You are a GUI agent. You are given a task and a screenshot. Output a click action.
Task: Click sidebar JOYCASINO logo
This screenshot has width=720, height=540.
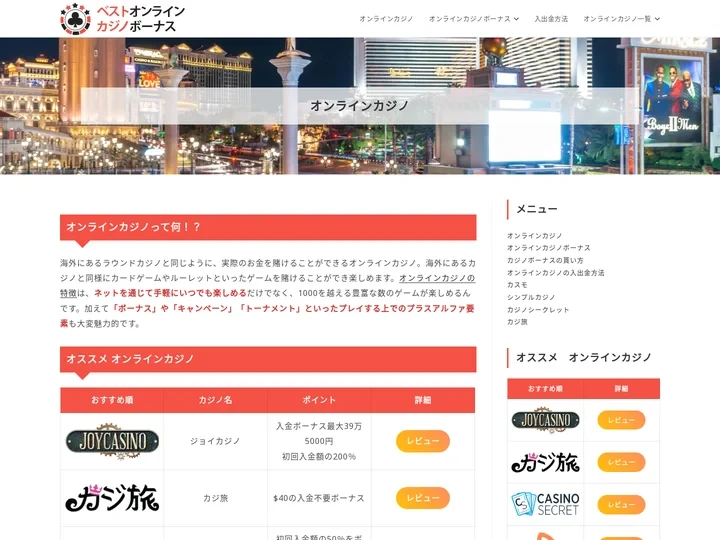546,420
